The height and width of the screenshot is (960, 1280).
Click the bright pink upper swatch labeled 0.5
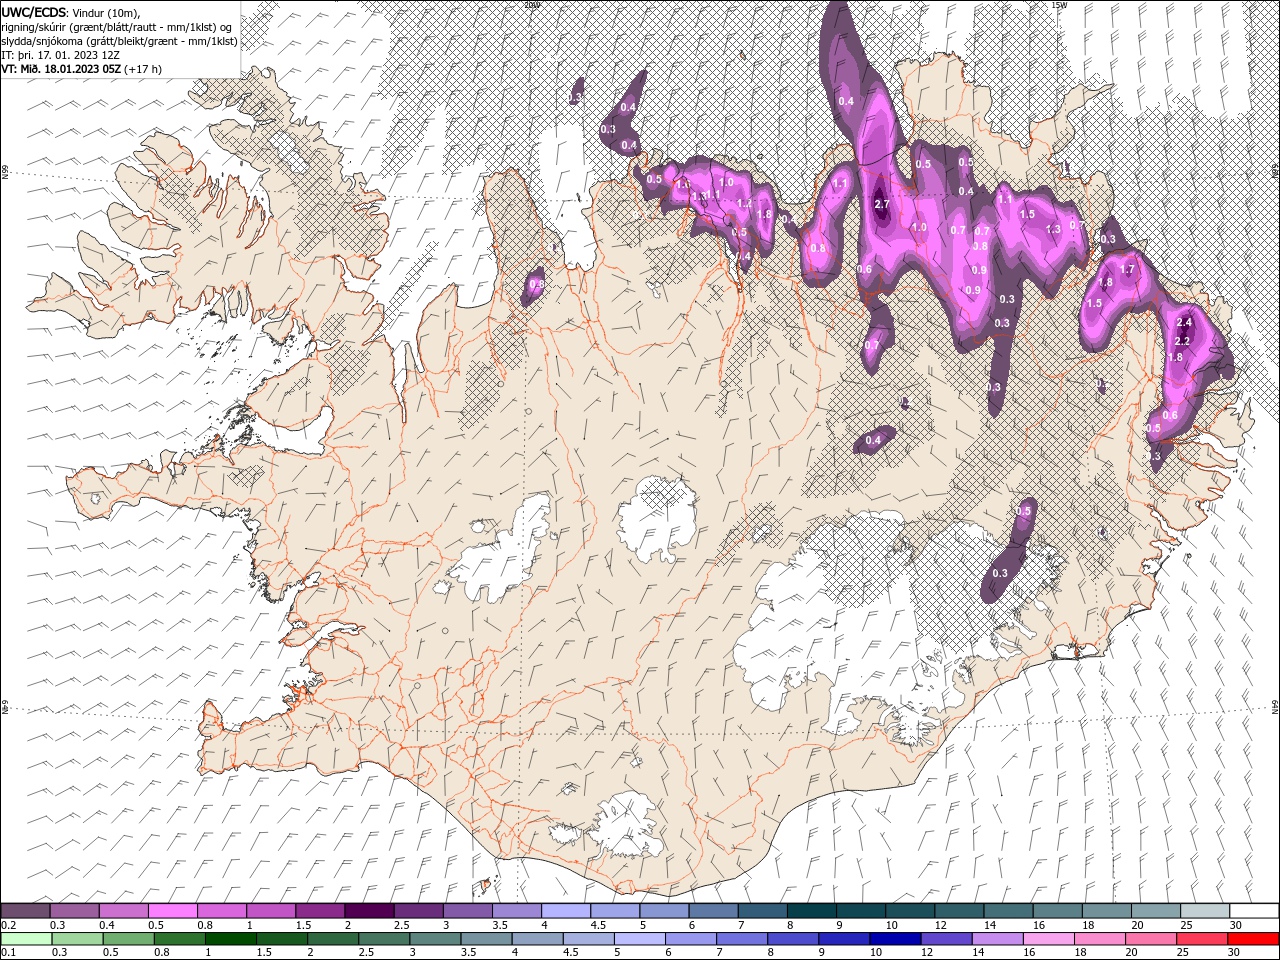(172, 910)
